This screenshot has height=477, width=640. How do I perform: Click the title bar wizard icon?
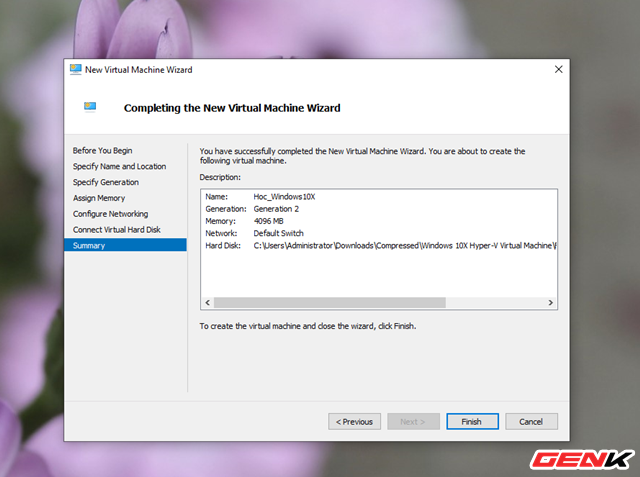pyautogui.click(x=76, y=69)
